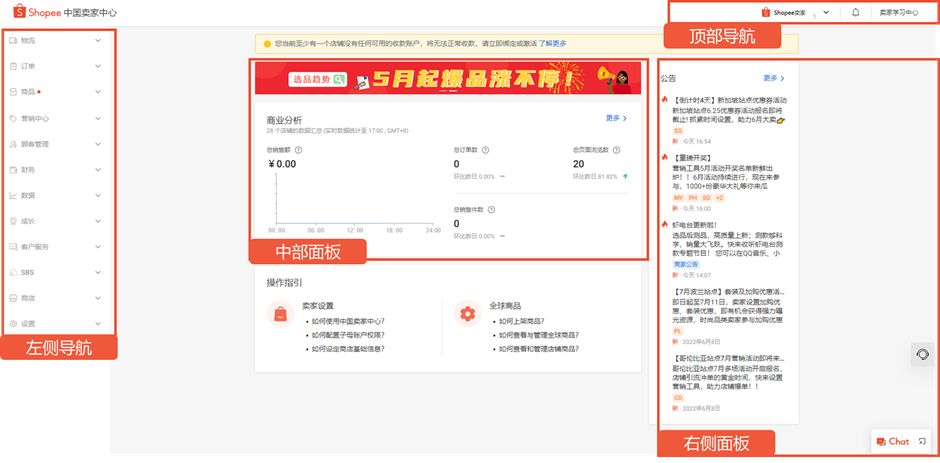Click the 全球商品 orange gear icon
Screen dimensions: 940x463
tap(467, 314)
